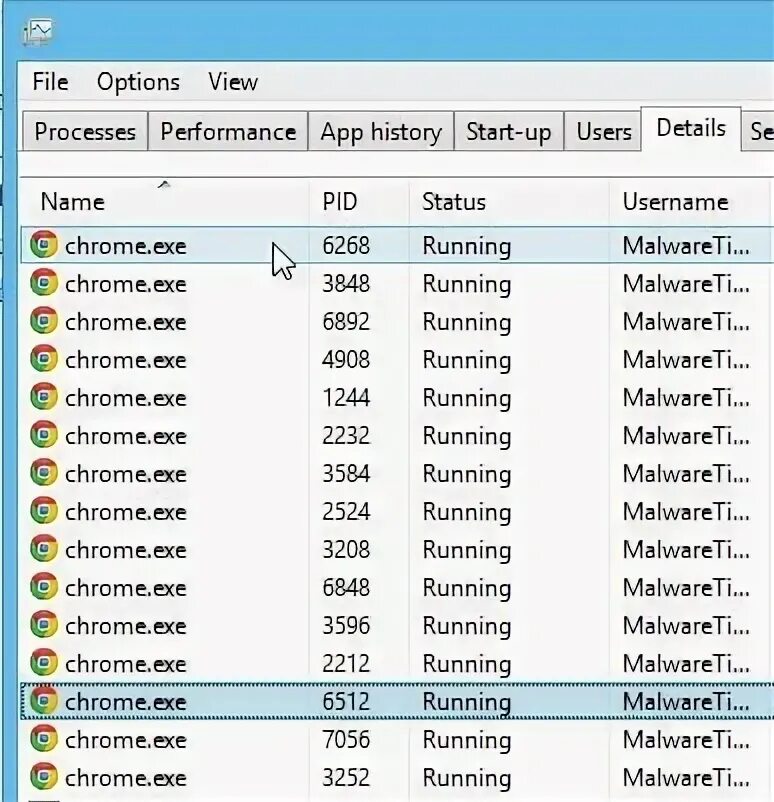The image size is (774, 802).
Task: Click Chrome icon for PID 3252
Action: [44, 777]
